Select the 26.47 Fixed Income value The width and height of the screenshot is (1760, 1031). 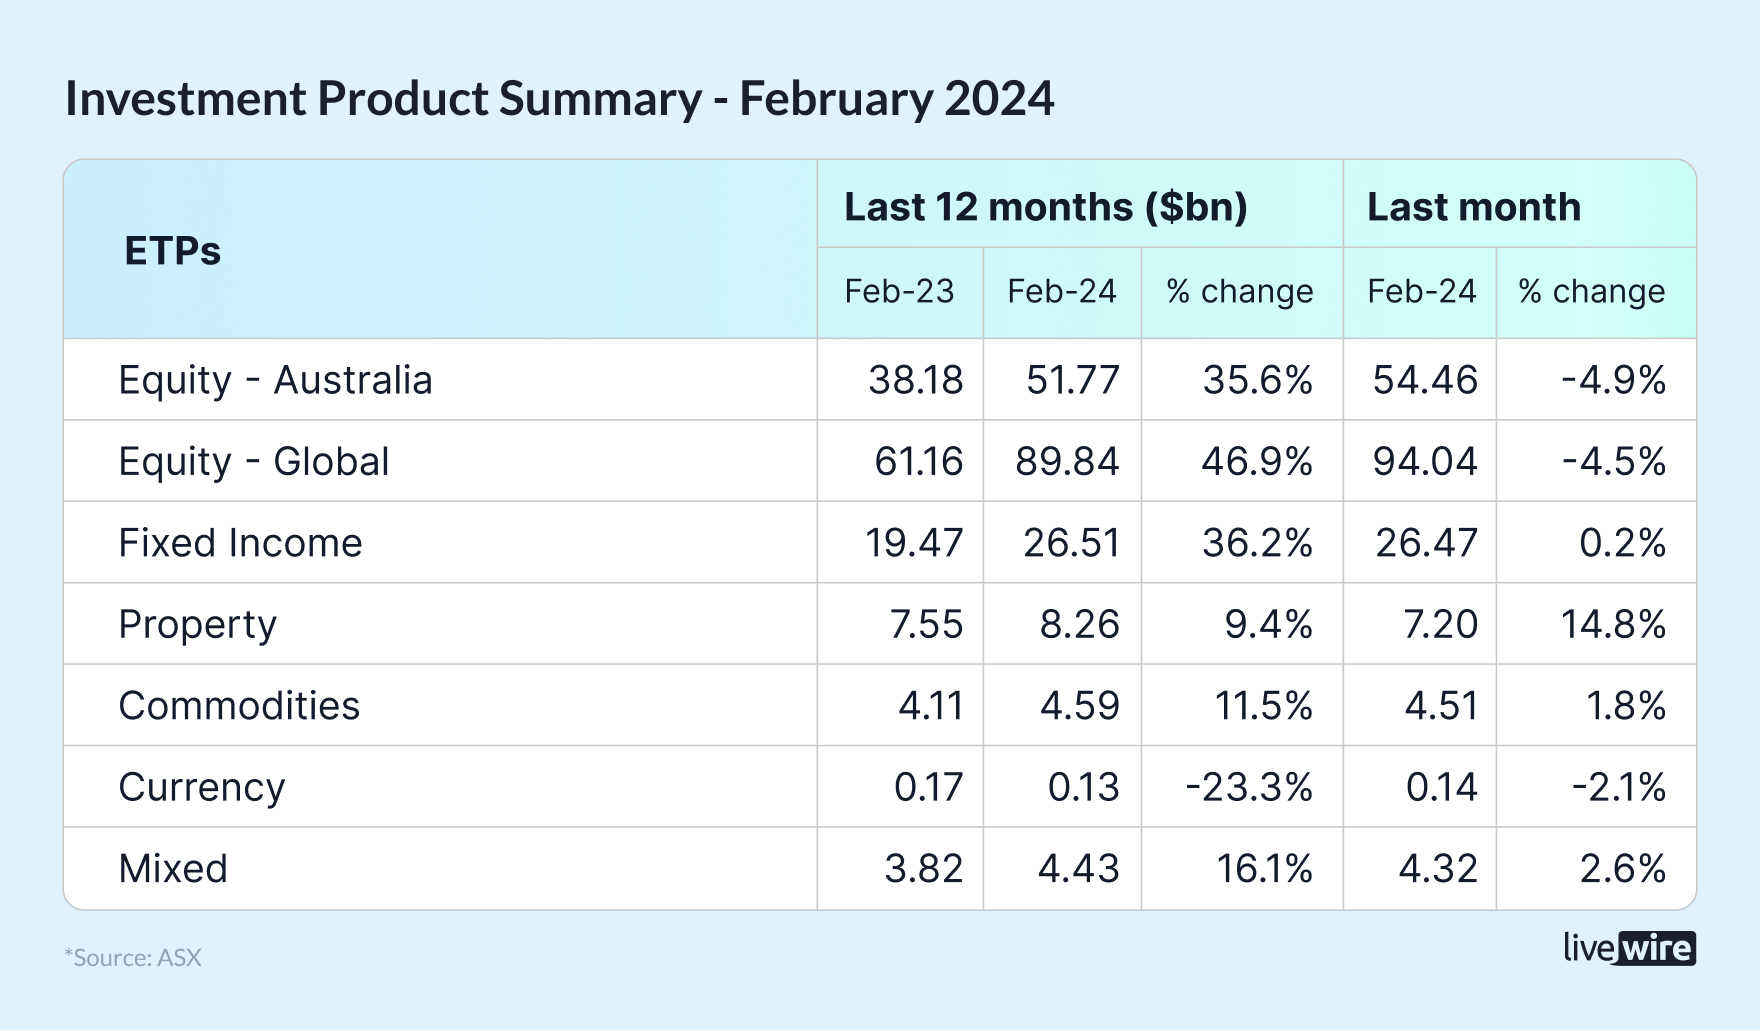click(x=1425, y=543)
